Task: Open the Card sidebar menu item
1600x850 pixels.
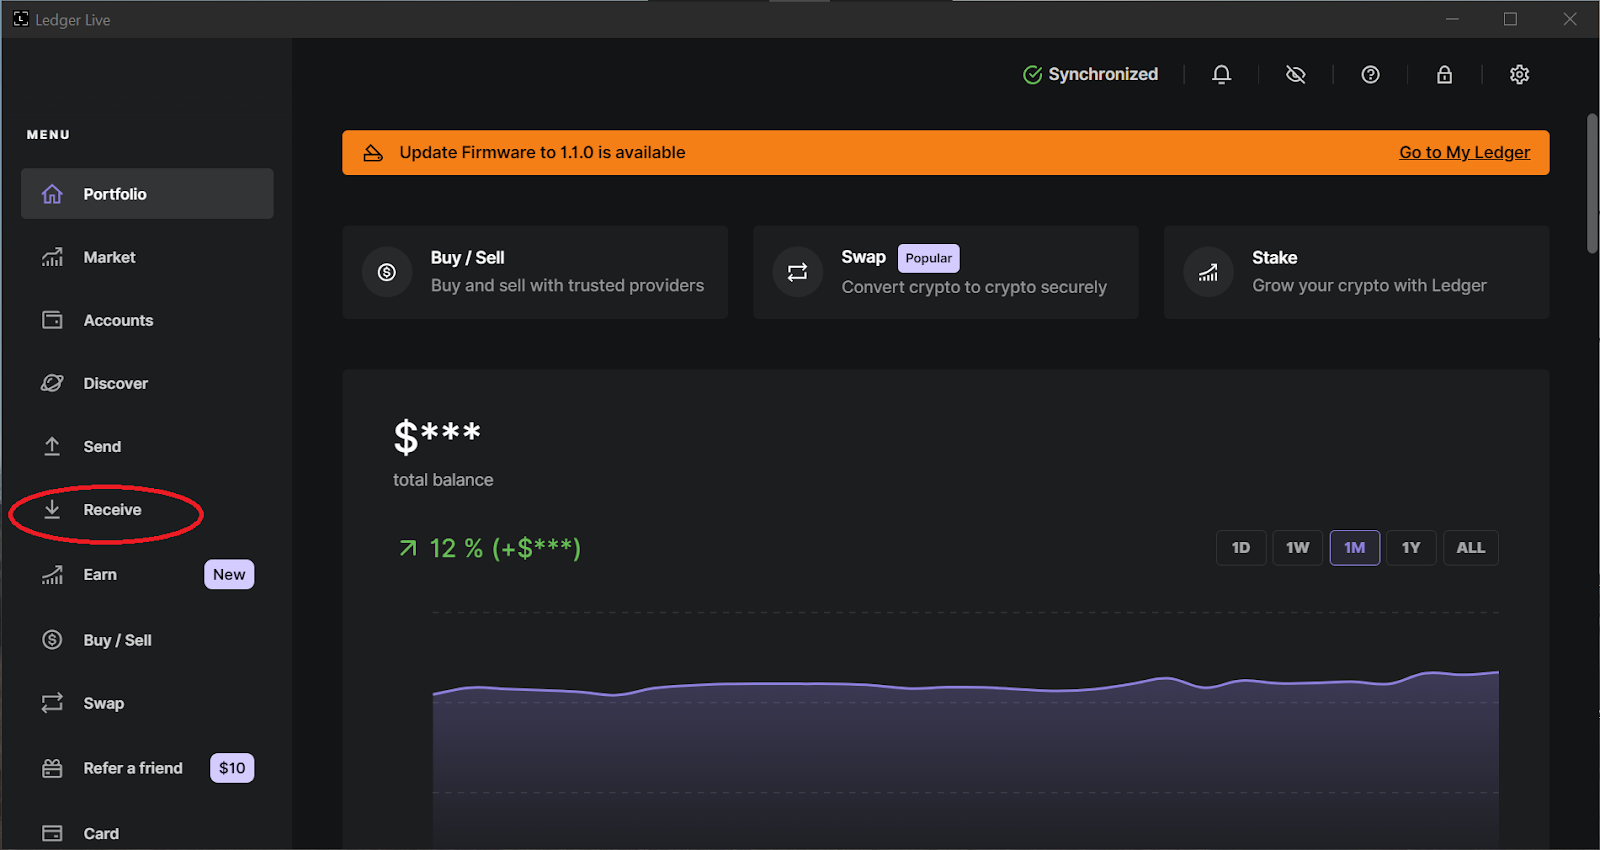Action: [147, 833]
